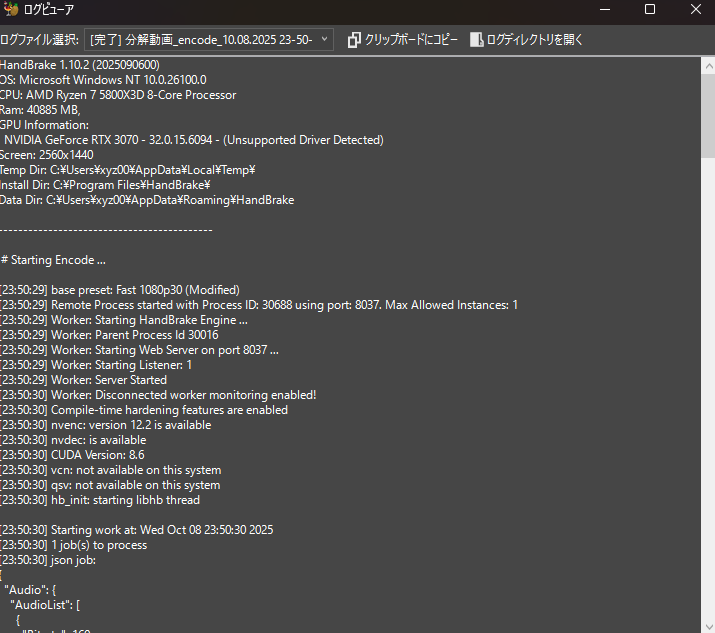Click the scrollbar up arrow
715x633 pixels.
(x=707, y=65)
